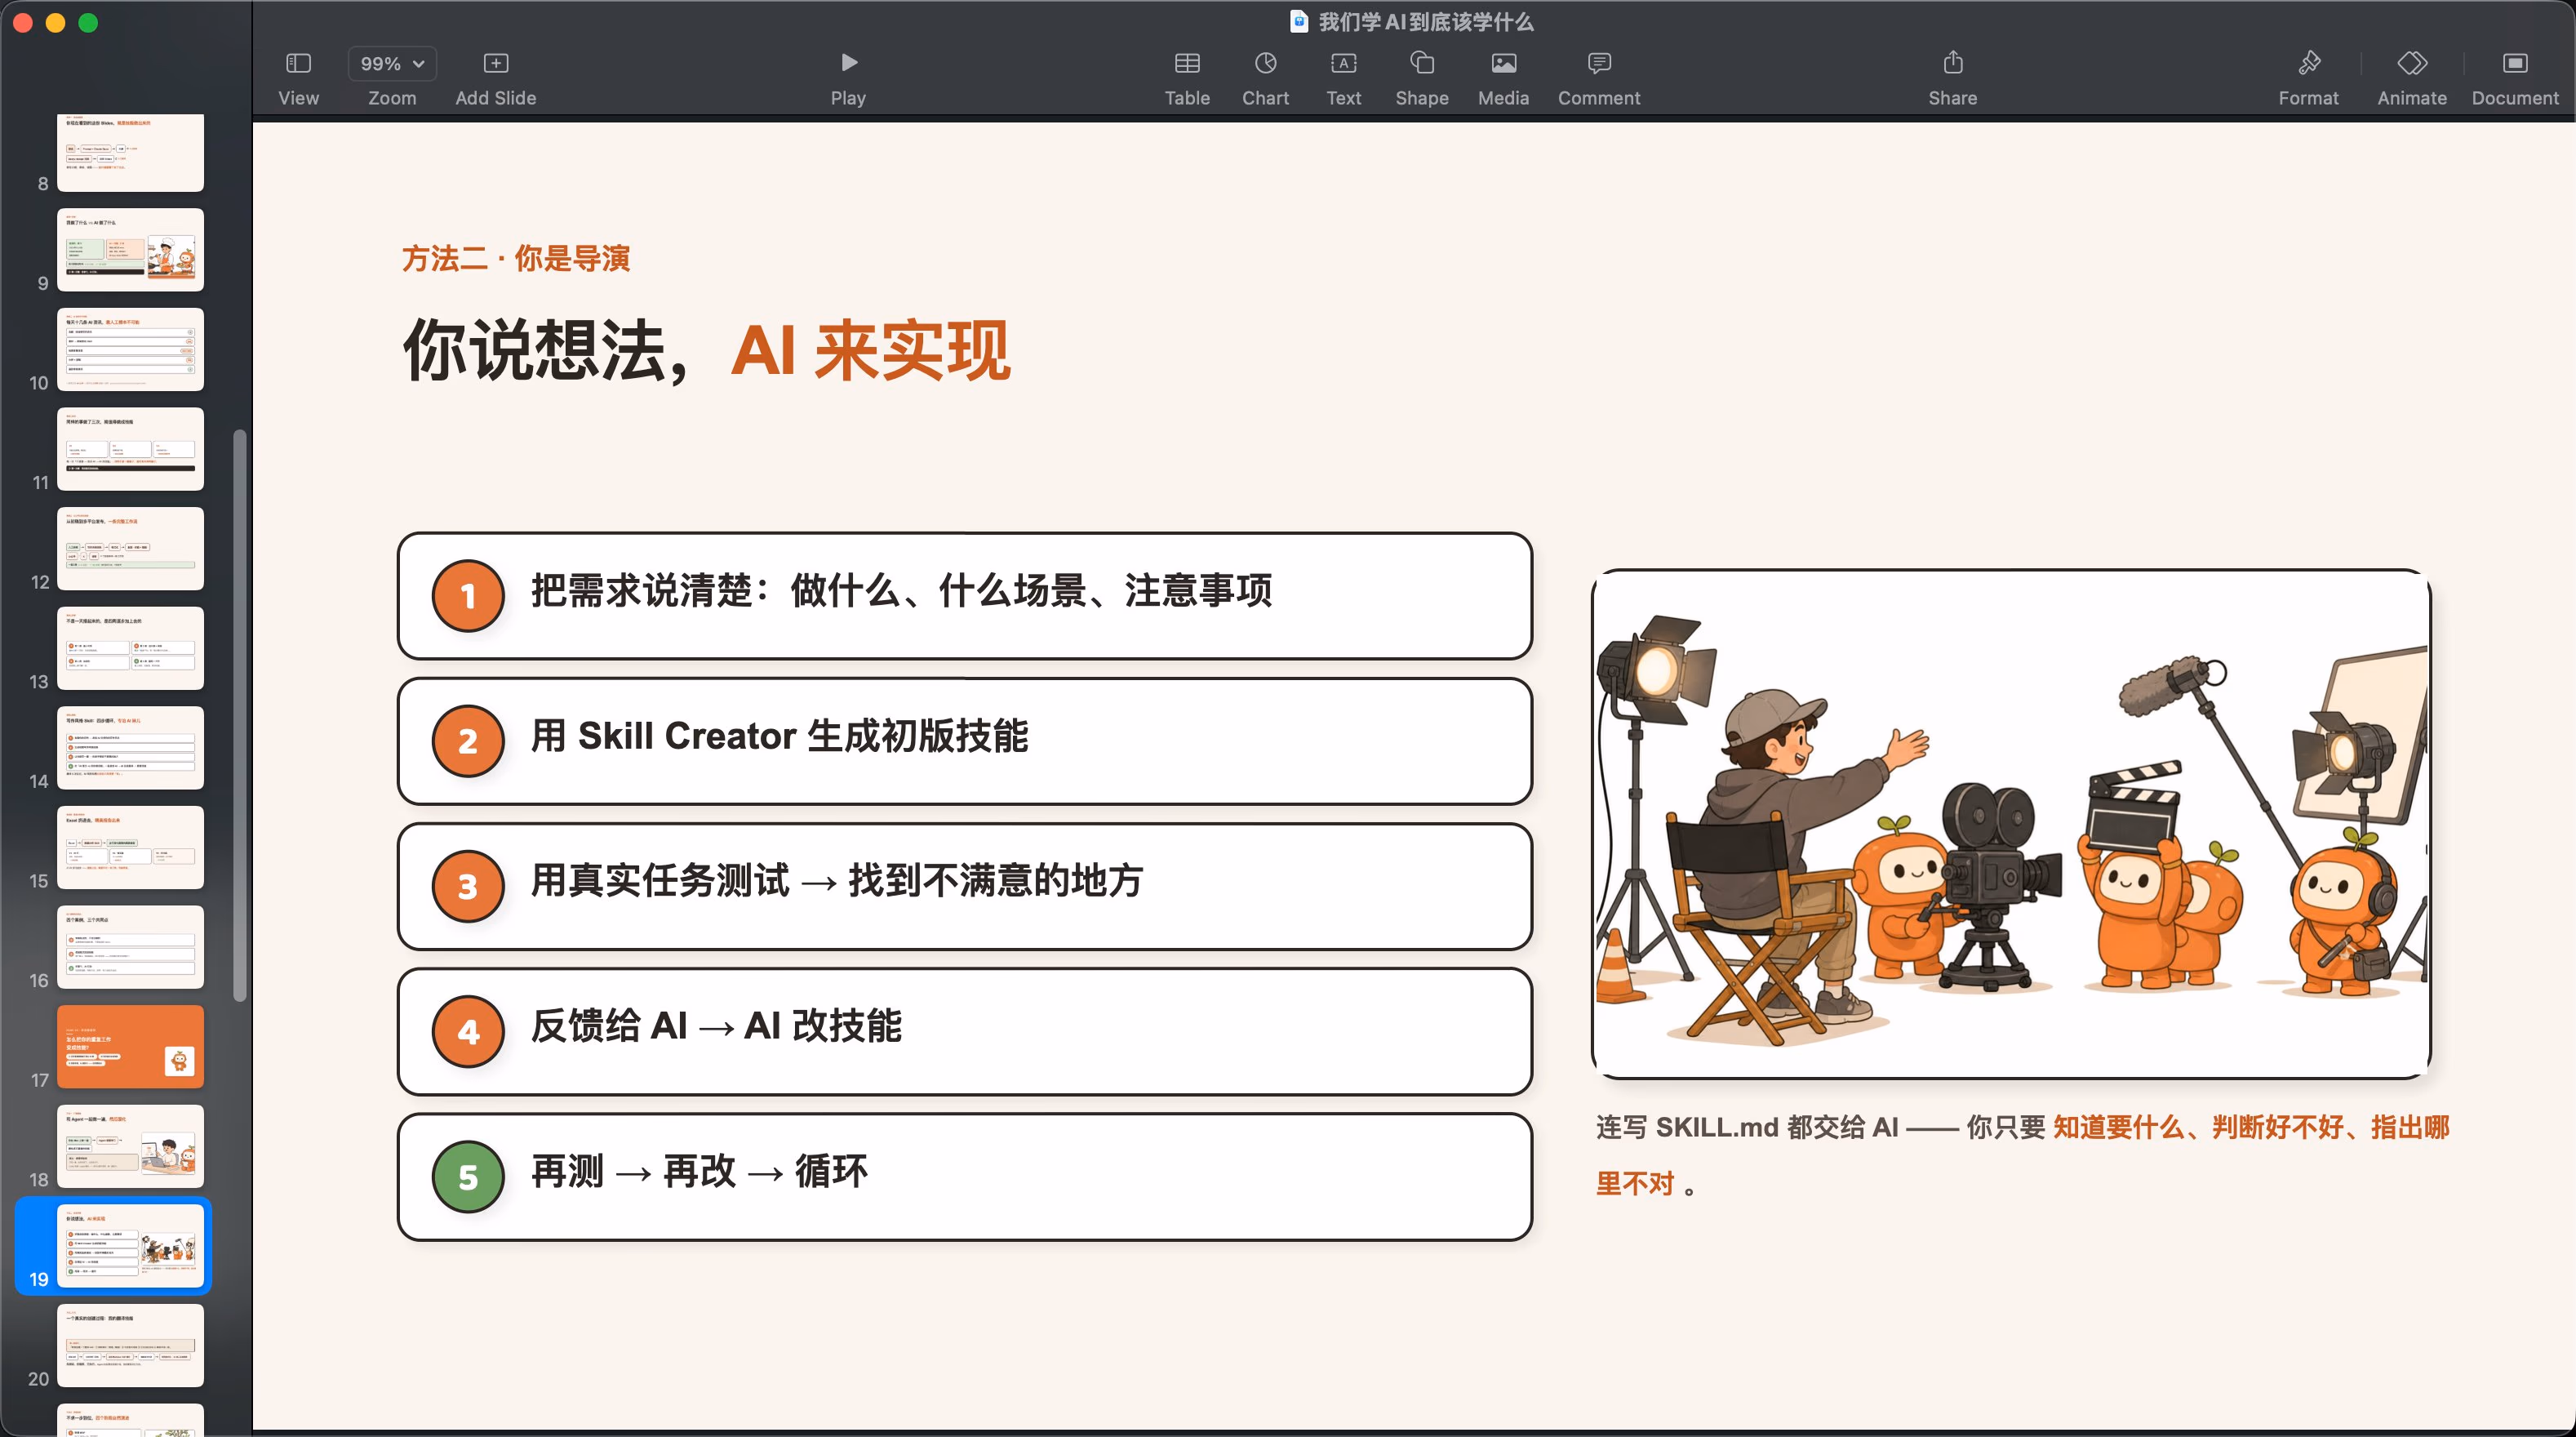
Task: Select orange slide 17 thumbnail
Action: [130, 1046]
